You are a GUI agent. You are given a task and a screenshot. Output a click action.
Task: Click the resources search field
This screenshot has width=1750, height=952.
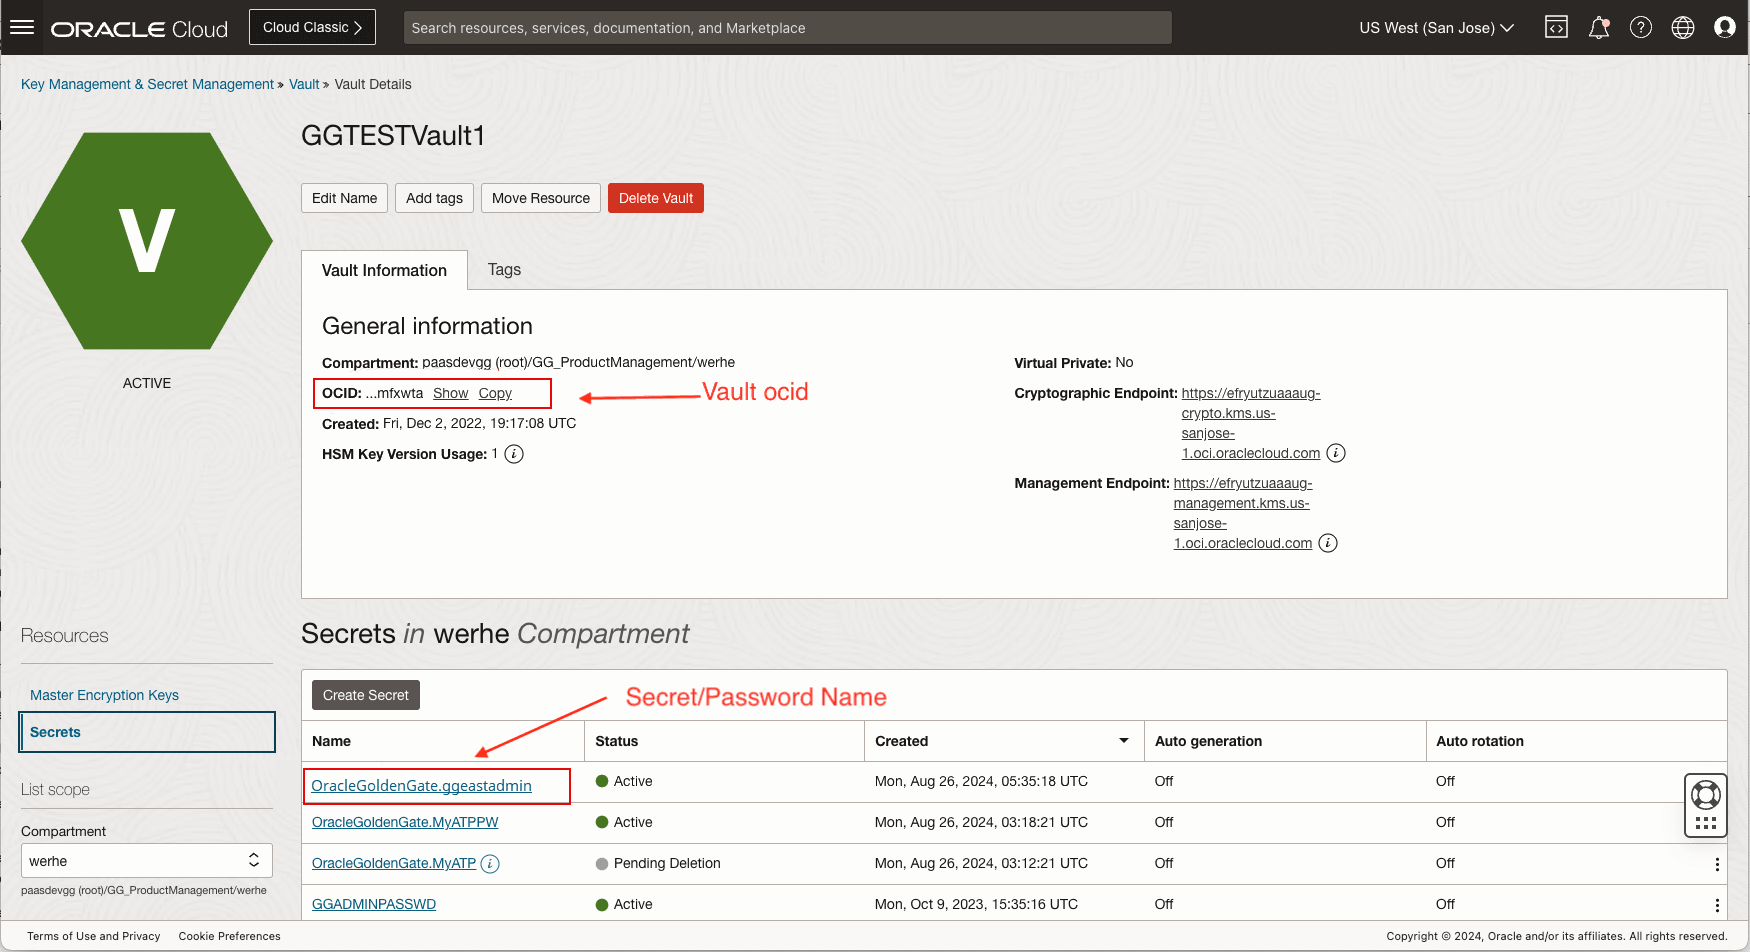[786, 27]
